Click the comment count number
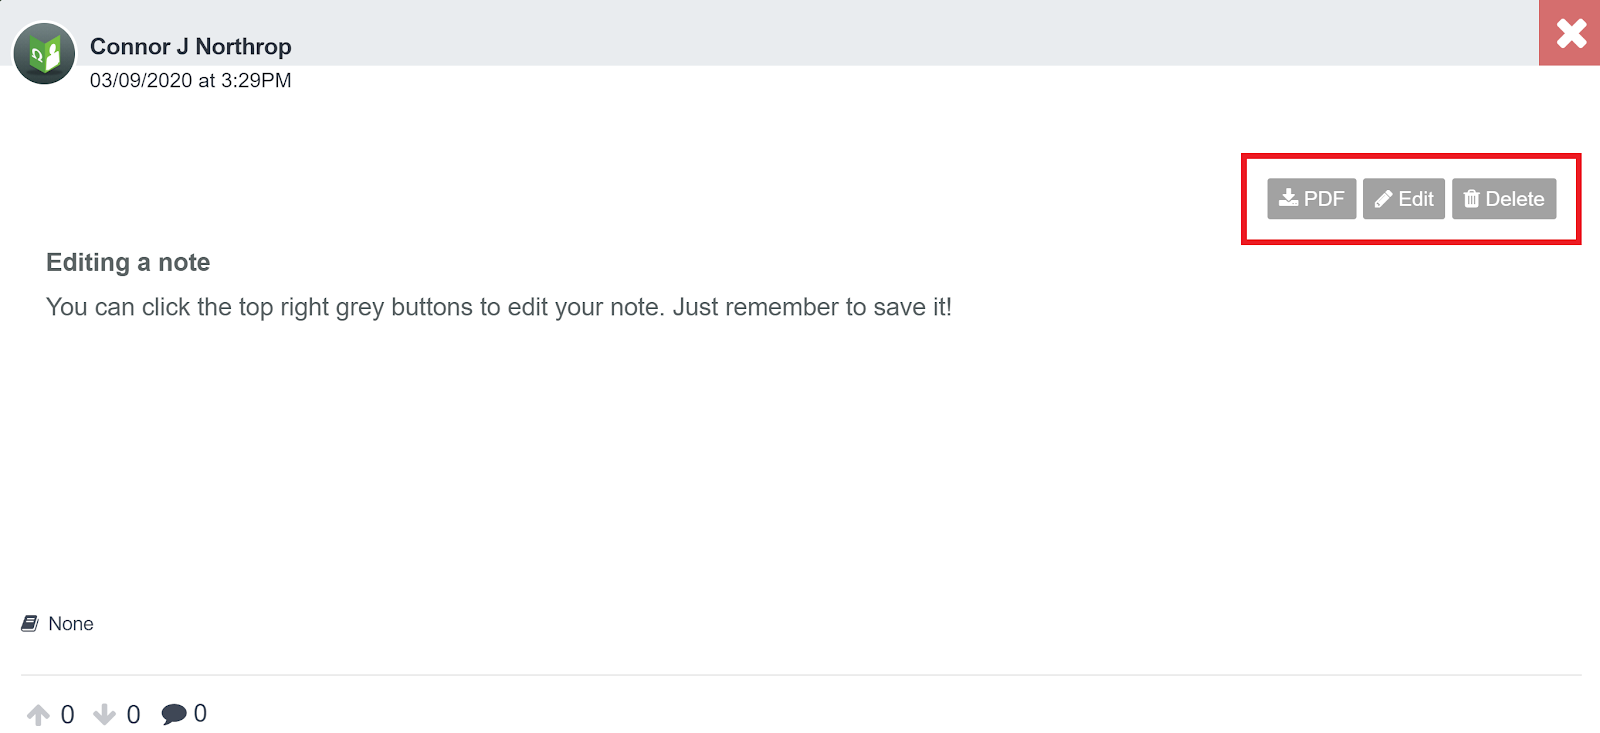This screenshot has height=733, width=1600. point(200,714)
